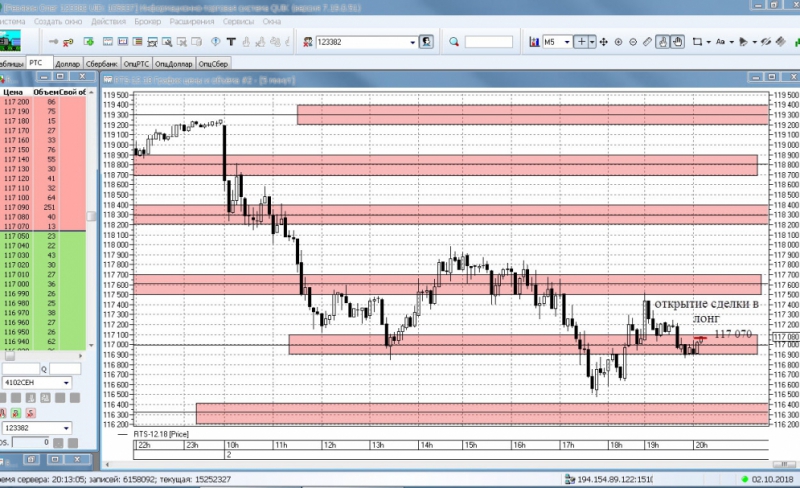Click the disconnect key icon with red cross
Viewport: 800px width, 488px height.
pos(68,42)
